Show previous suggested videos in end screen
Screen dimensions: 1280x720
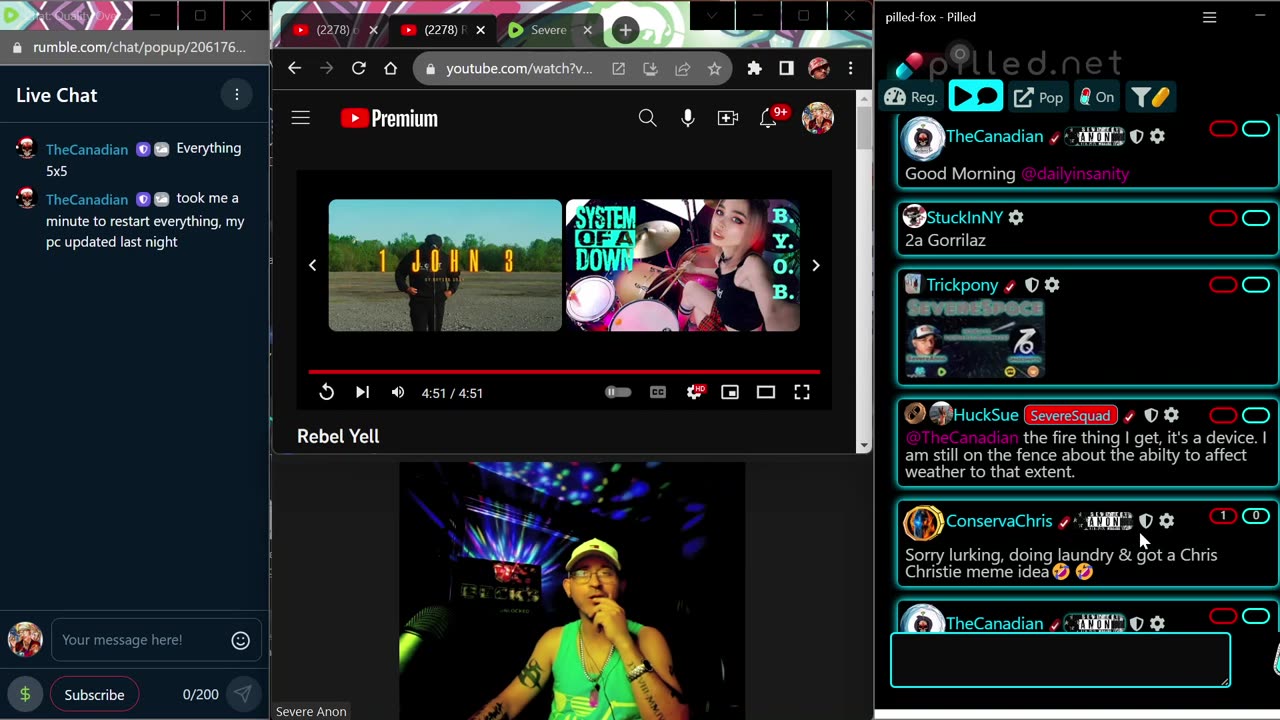[x=312, y=265]
